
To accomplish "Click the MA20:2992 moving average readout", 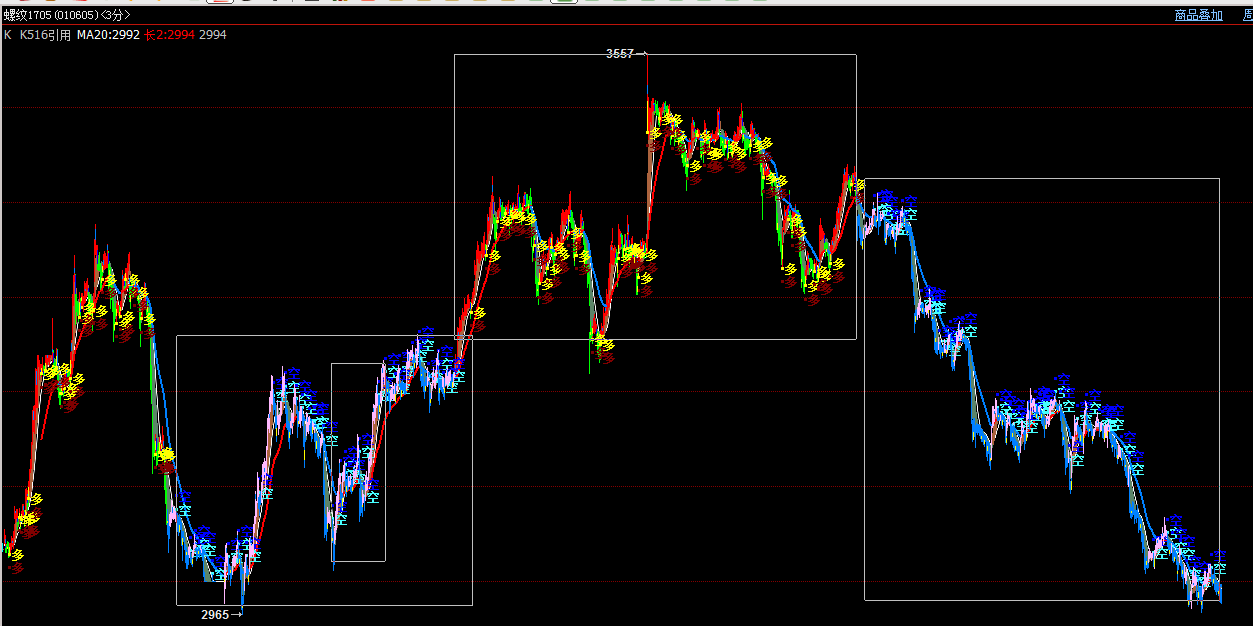I will (108, 35).
